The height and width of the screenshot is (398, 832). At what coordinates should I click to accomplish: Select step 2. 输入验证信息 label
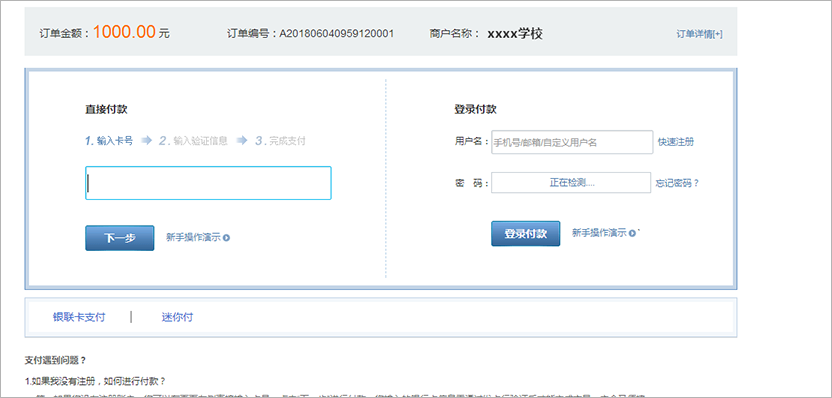click(x=193, y=141)
